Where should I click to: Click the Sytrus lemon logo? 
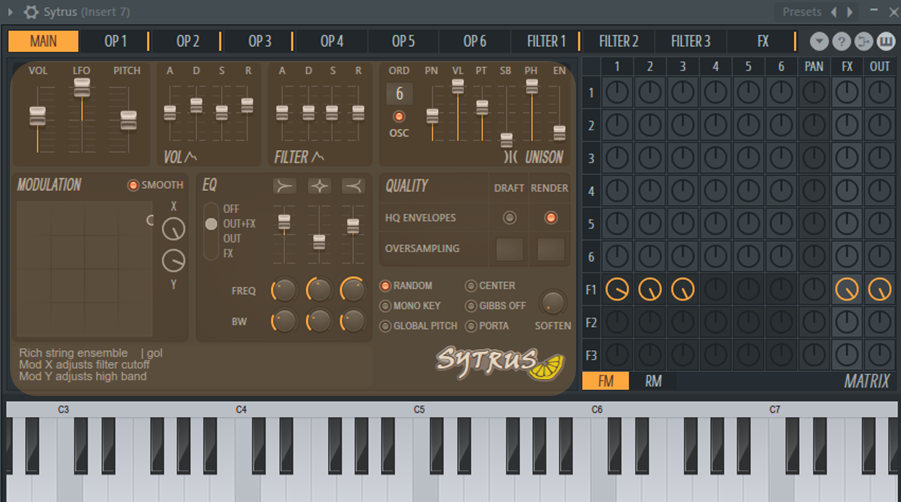(x=500, y=363)
